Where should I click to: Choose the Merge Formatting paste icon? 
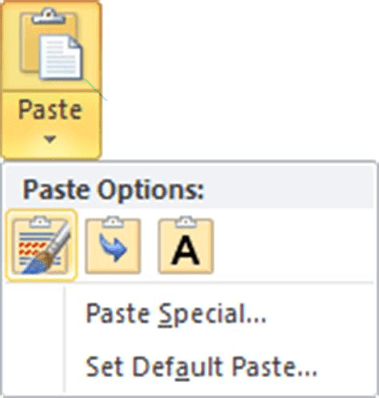tap(113, 245)
